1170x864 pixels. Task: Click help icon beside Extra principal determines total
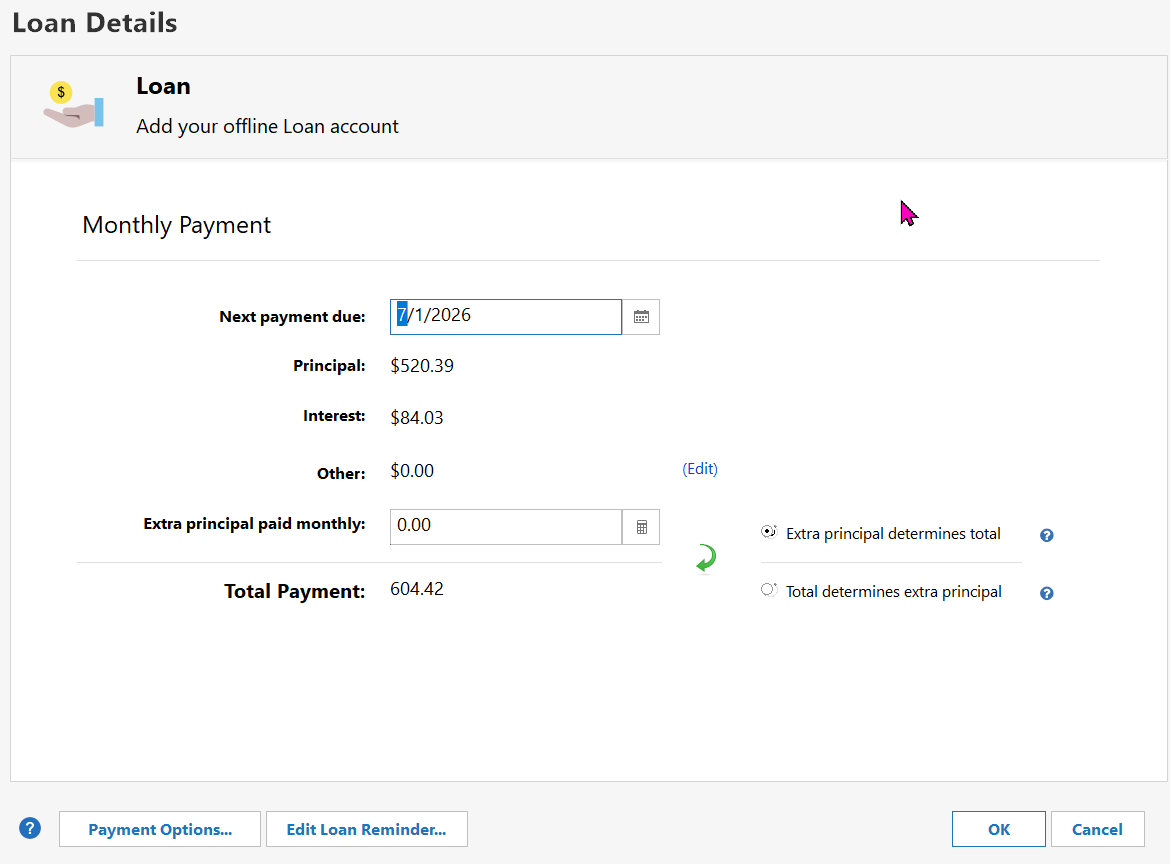(1046, 535)
